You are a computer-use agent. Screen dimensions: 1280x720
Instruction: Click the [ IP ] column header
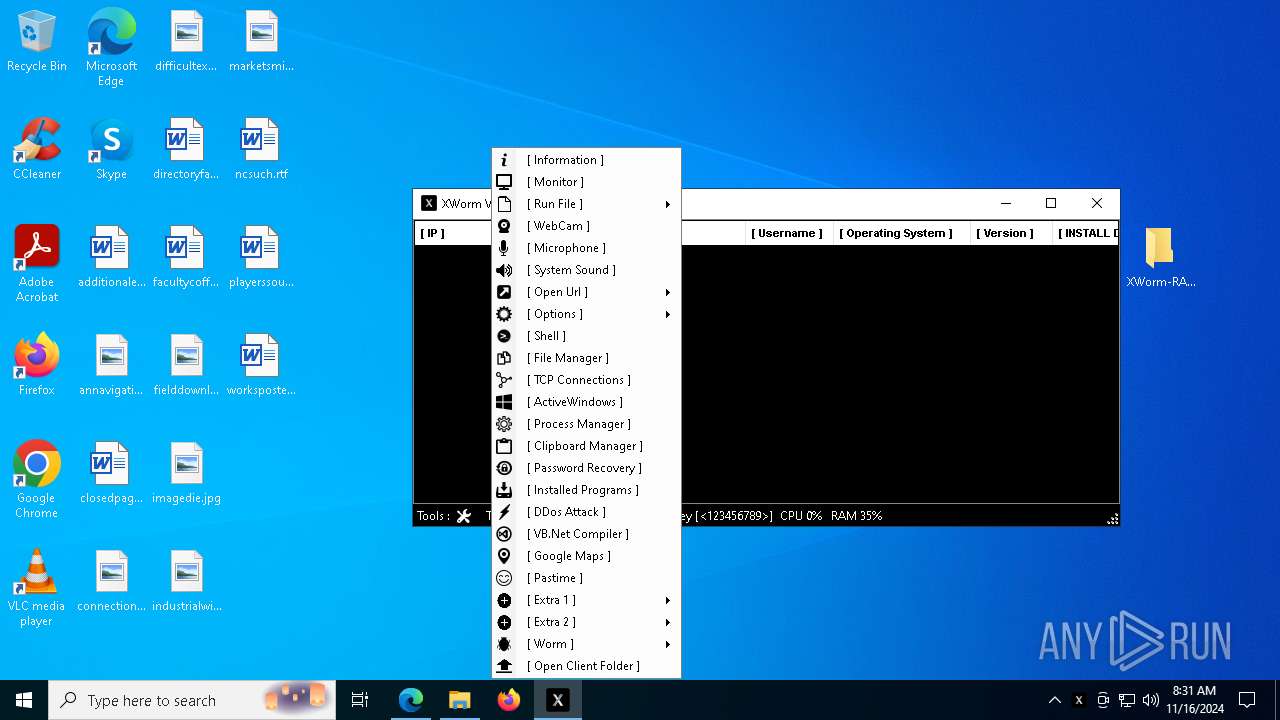point(453,233)
